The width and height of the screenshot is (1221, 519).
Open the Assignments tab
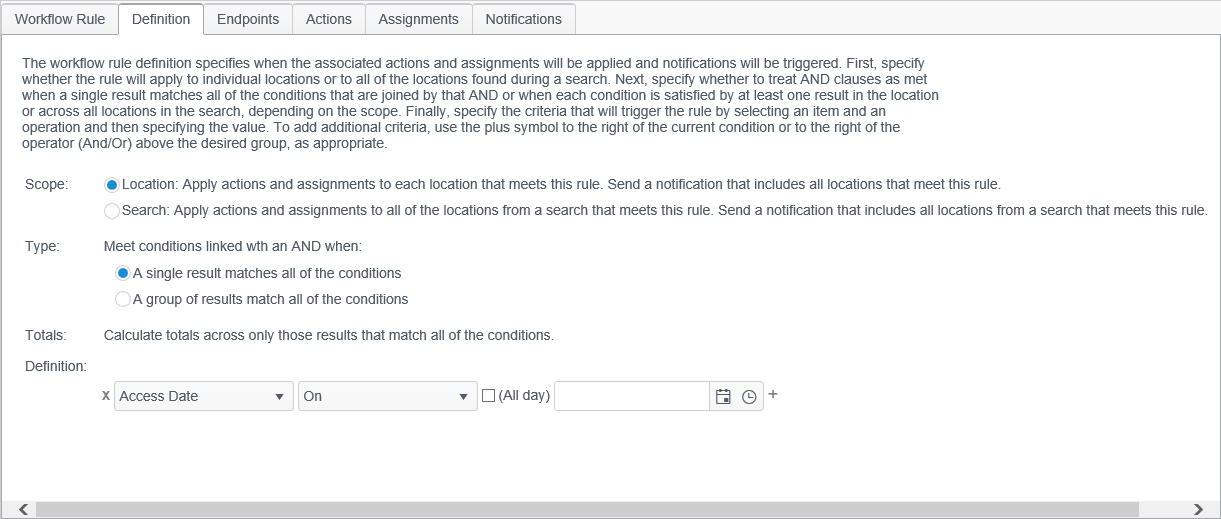pos(418,19)
